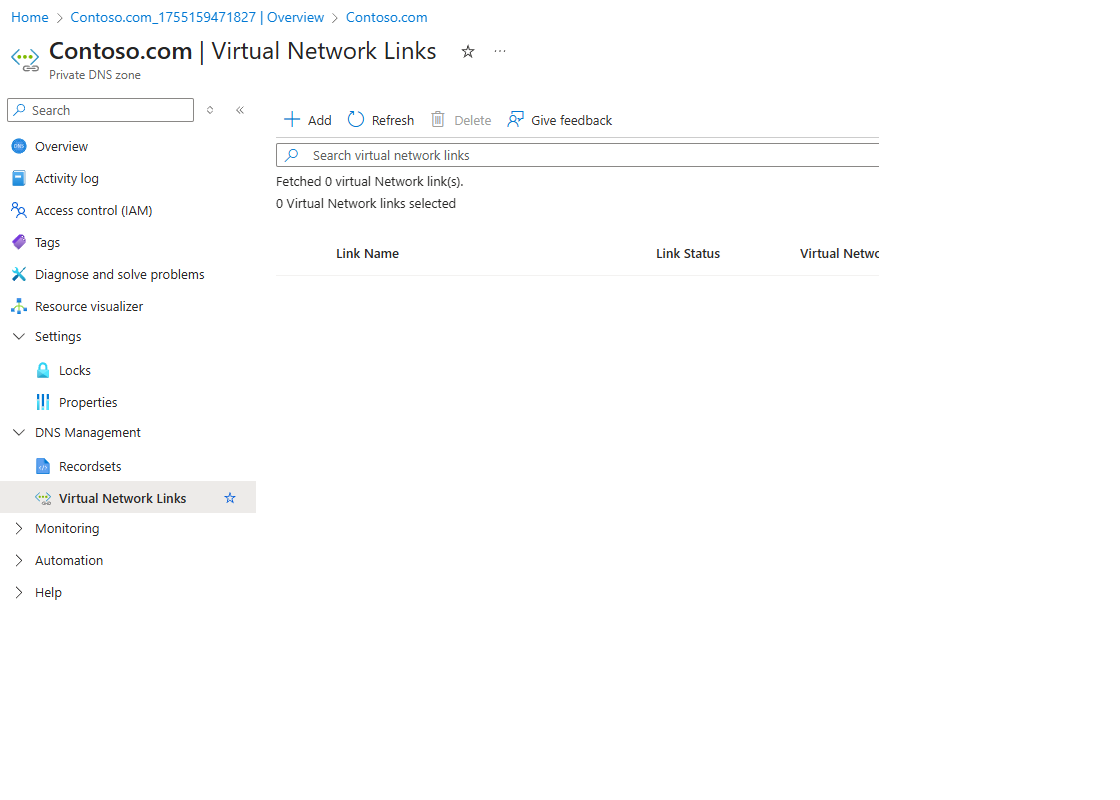
Task: Collapse the DNS Management section
Action: pyautogui.click(x=19, y=432)
